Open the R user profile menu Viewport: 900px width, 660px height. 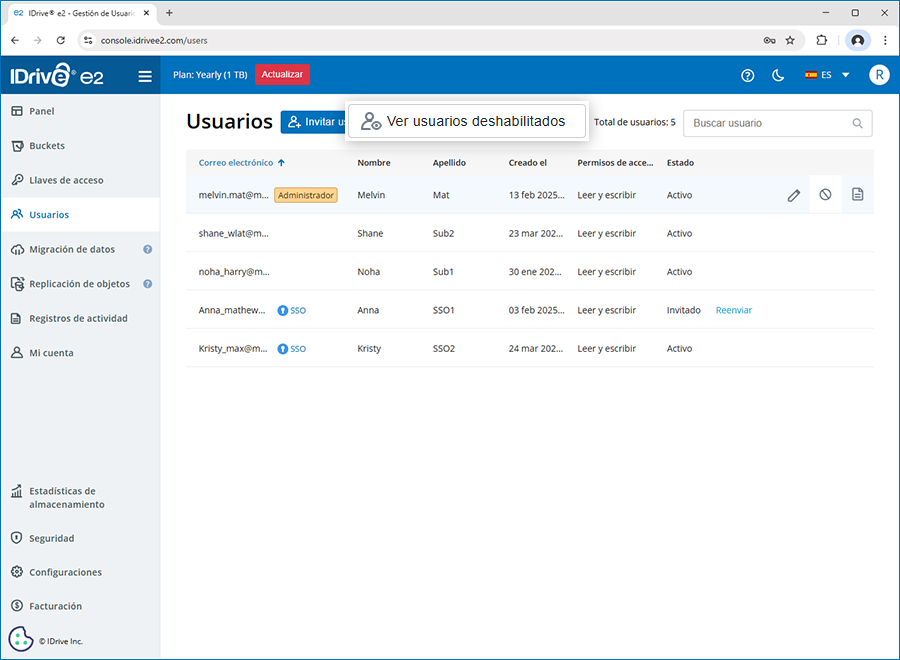tap(878, 75)
